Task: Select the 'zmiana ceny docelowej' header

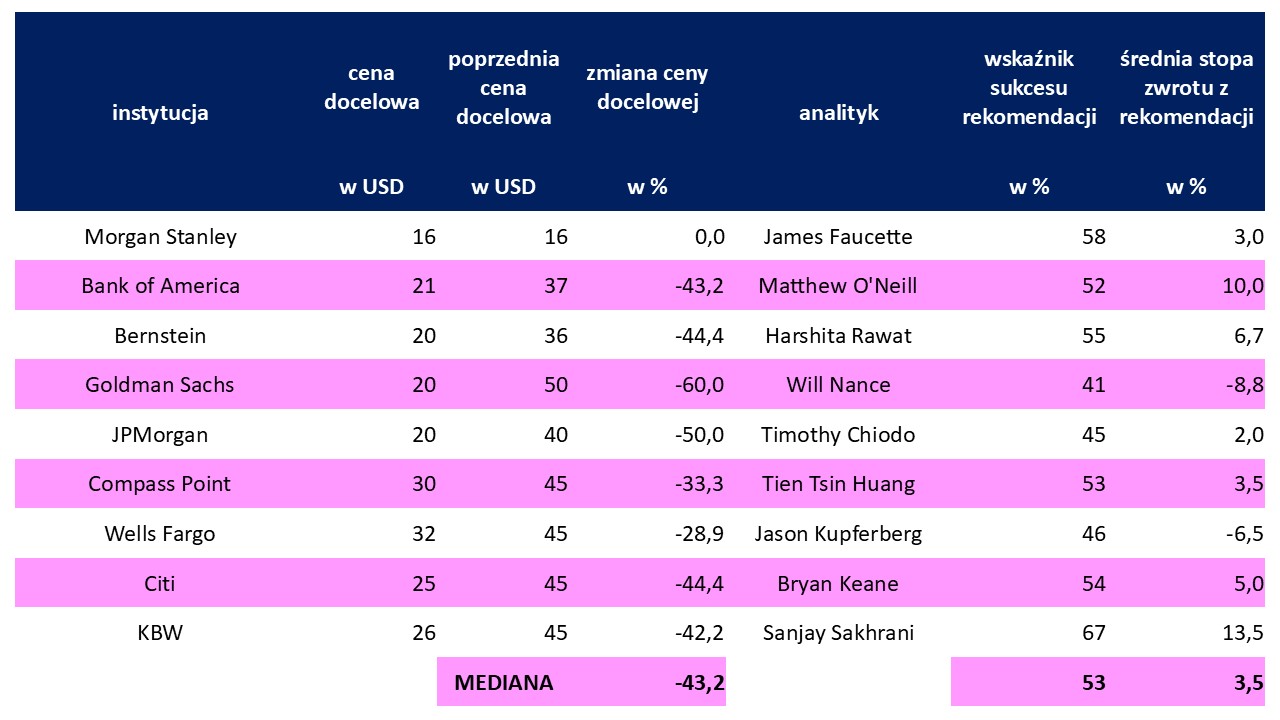Action: click(646, 88)
